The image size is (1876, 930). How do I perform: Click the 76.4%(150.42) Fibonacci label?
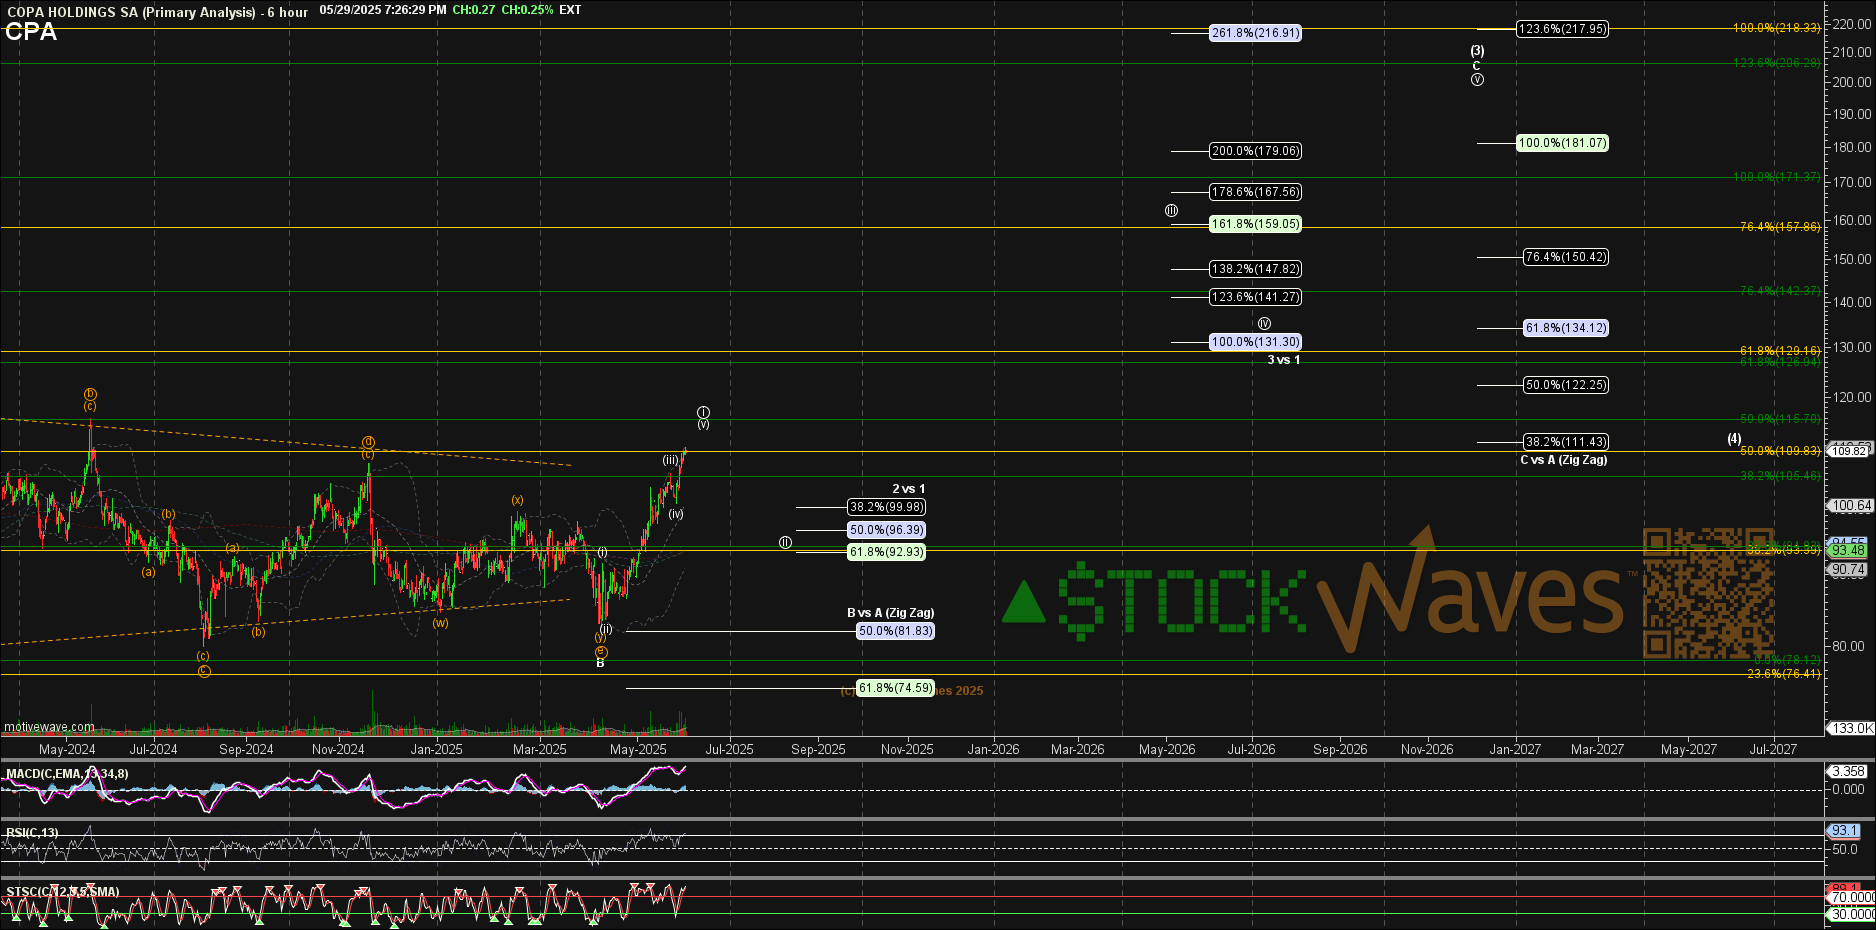(1566, 257)
